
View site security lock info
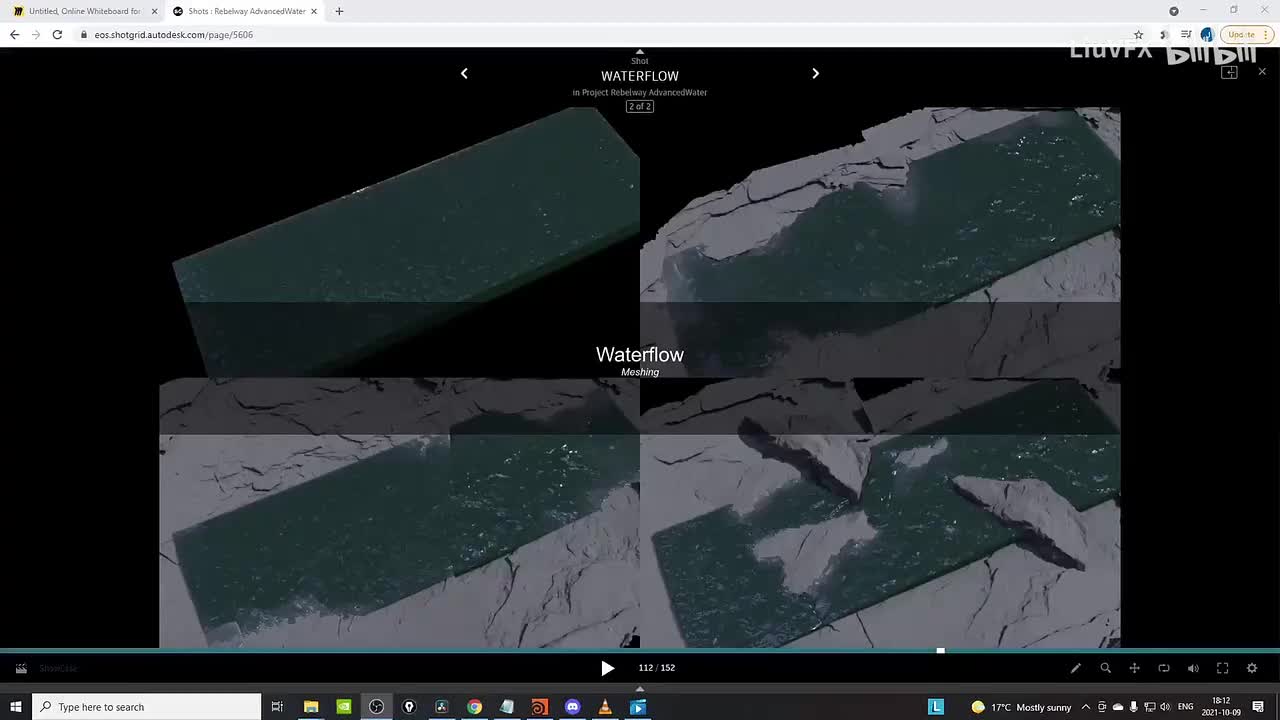pos(84,35)
